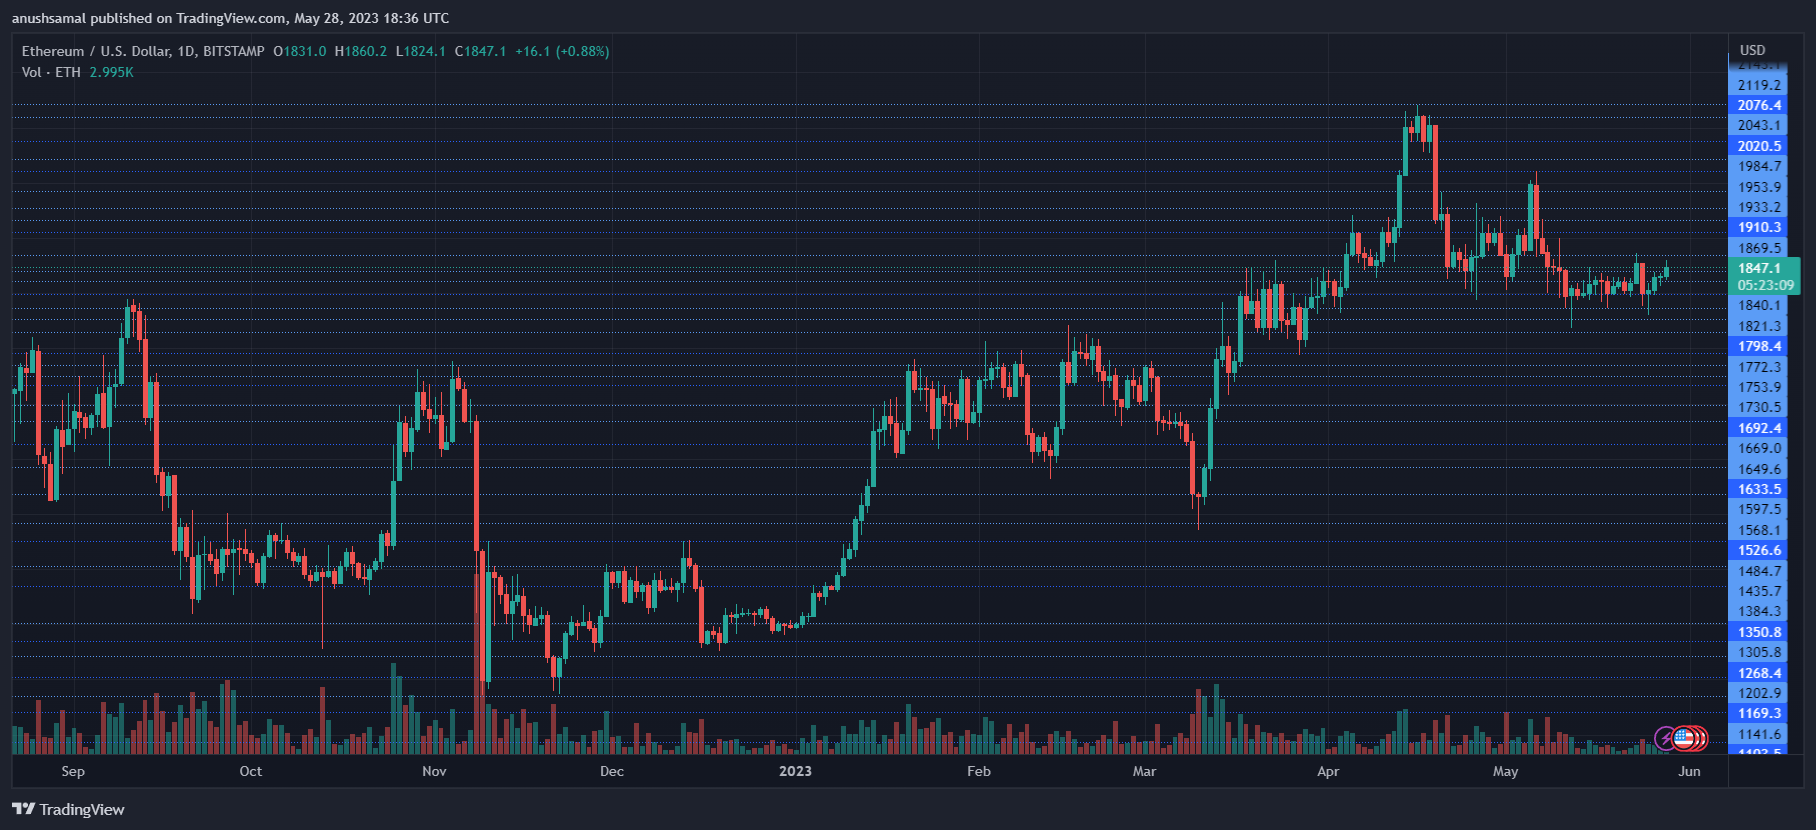
Task: Click the volume value 2.995K
Action: click(x=111, y=72)
